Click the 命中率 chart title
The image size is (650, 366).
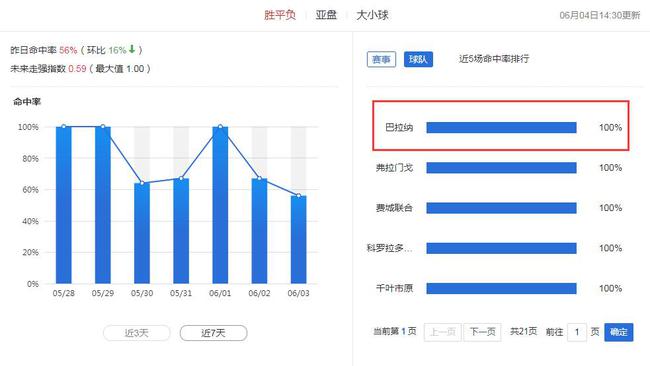(x=27, y=102)
